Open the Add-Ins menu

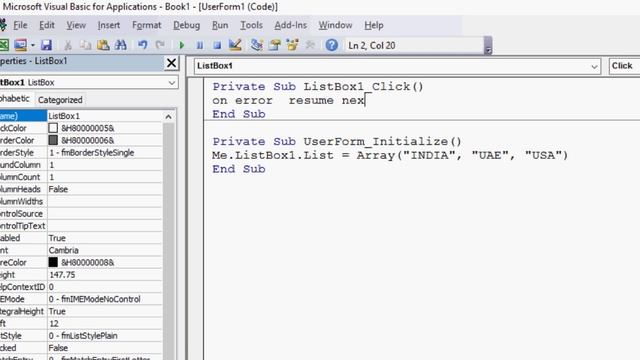(291, 25)
